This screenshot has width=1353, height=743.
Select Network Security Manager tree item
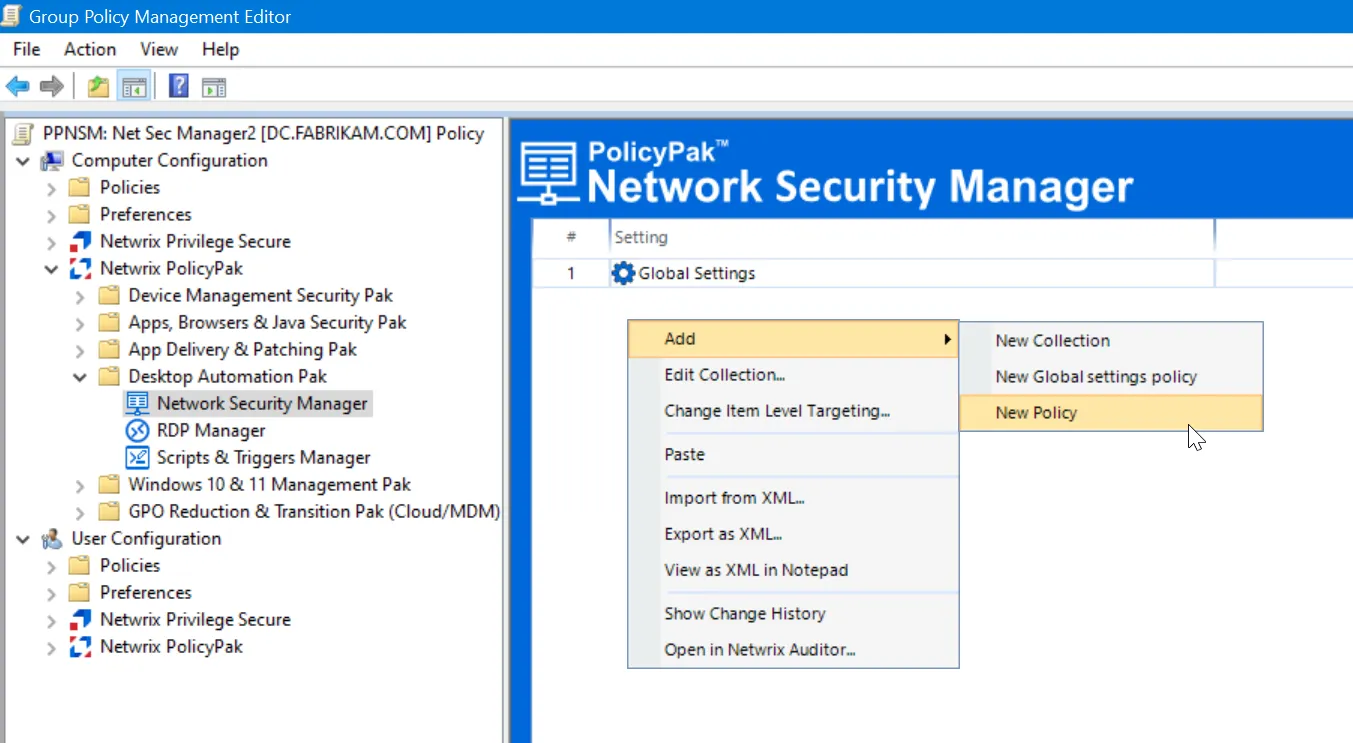coord(262,404)
